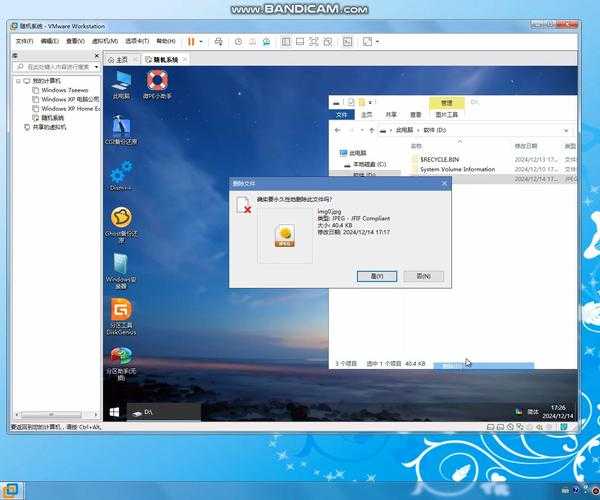Select Windows 7 VM in library tree
Screen dimensions: 600x500
click(x=64, y=90)
